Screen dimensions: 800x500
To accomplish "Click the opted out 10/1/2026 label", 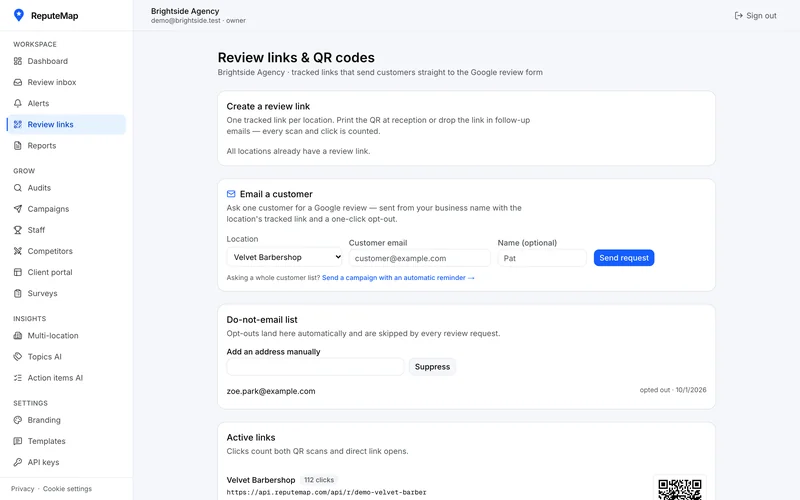I will (673, 390).
